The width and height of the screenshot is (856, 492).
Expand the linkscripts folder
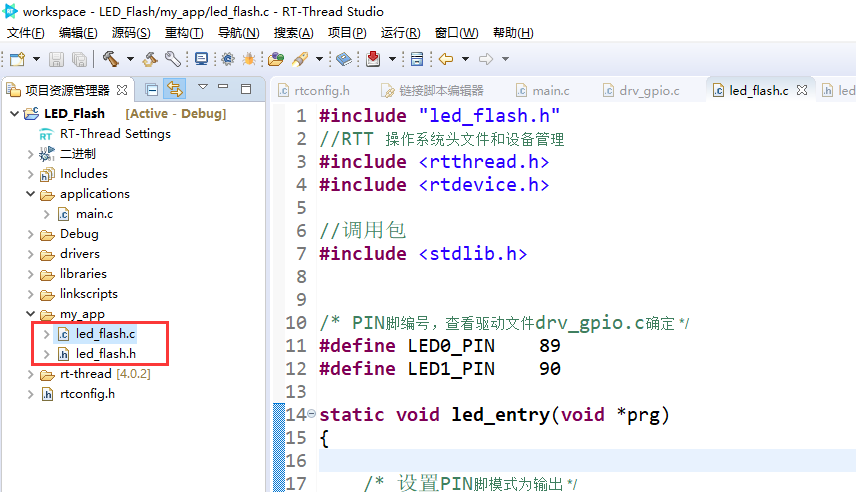point(31,294)
